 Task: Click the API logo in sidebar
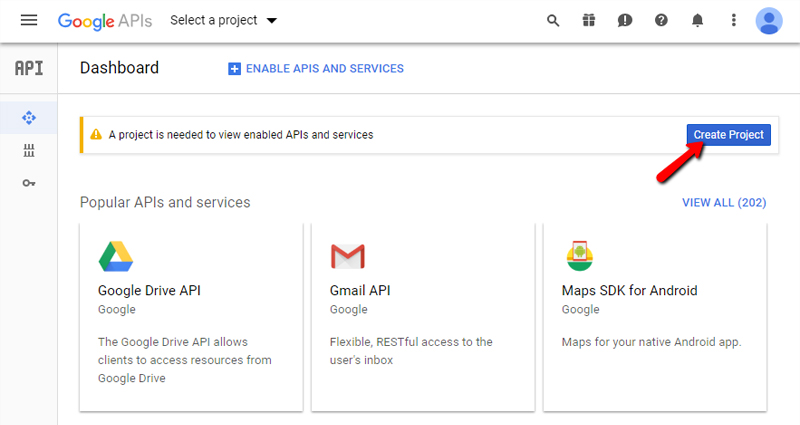coord(29,68)
